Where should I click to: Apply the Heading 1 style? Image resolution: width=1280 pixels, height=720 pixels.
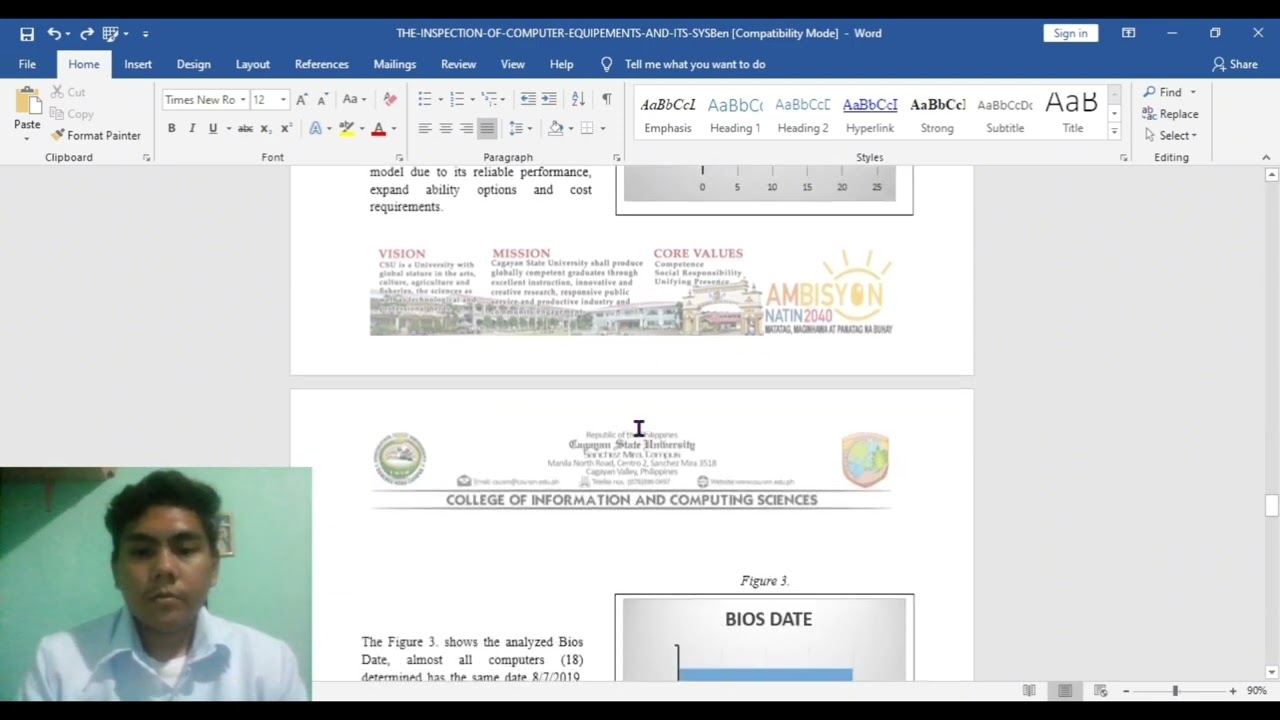pos(735,114)
